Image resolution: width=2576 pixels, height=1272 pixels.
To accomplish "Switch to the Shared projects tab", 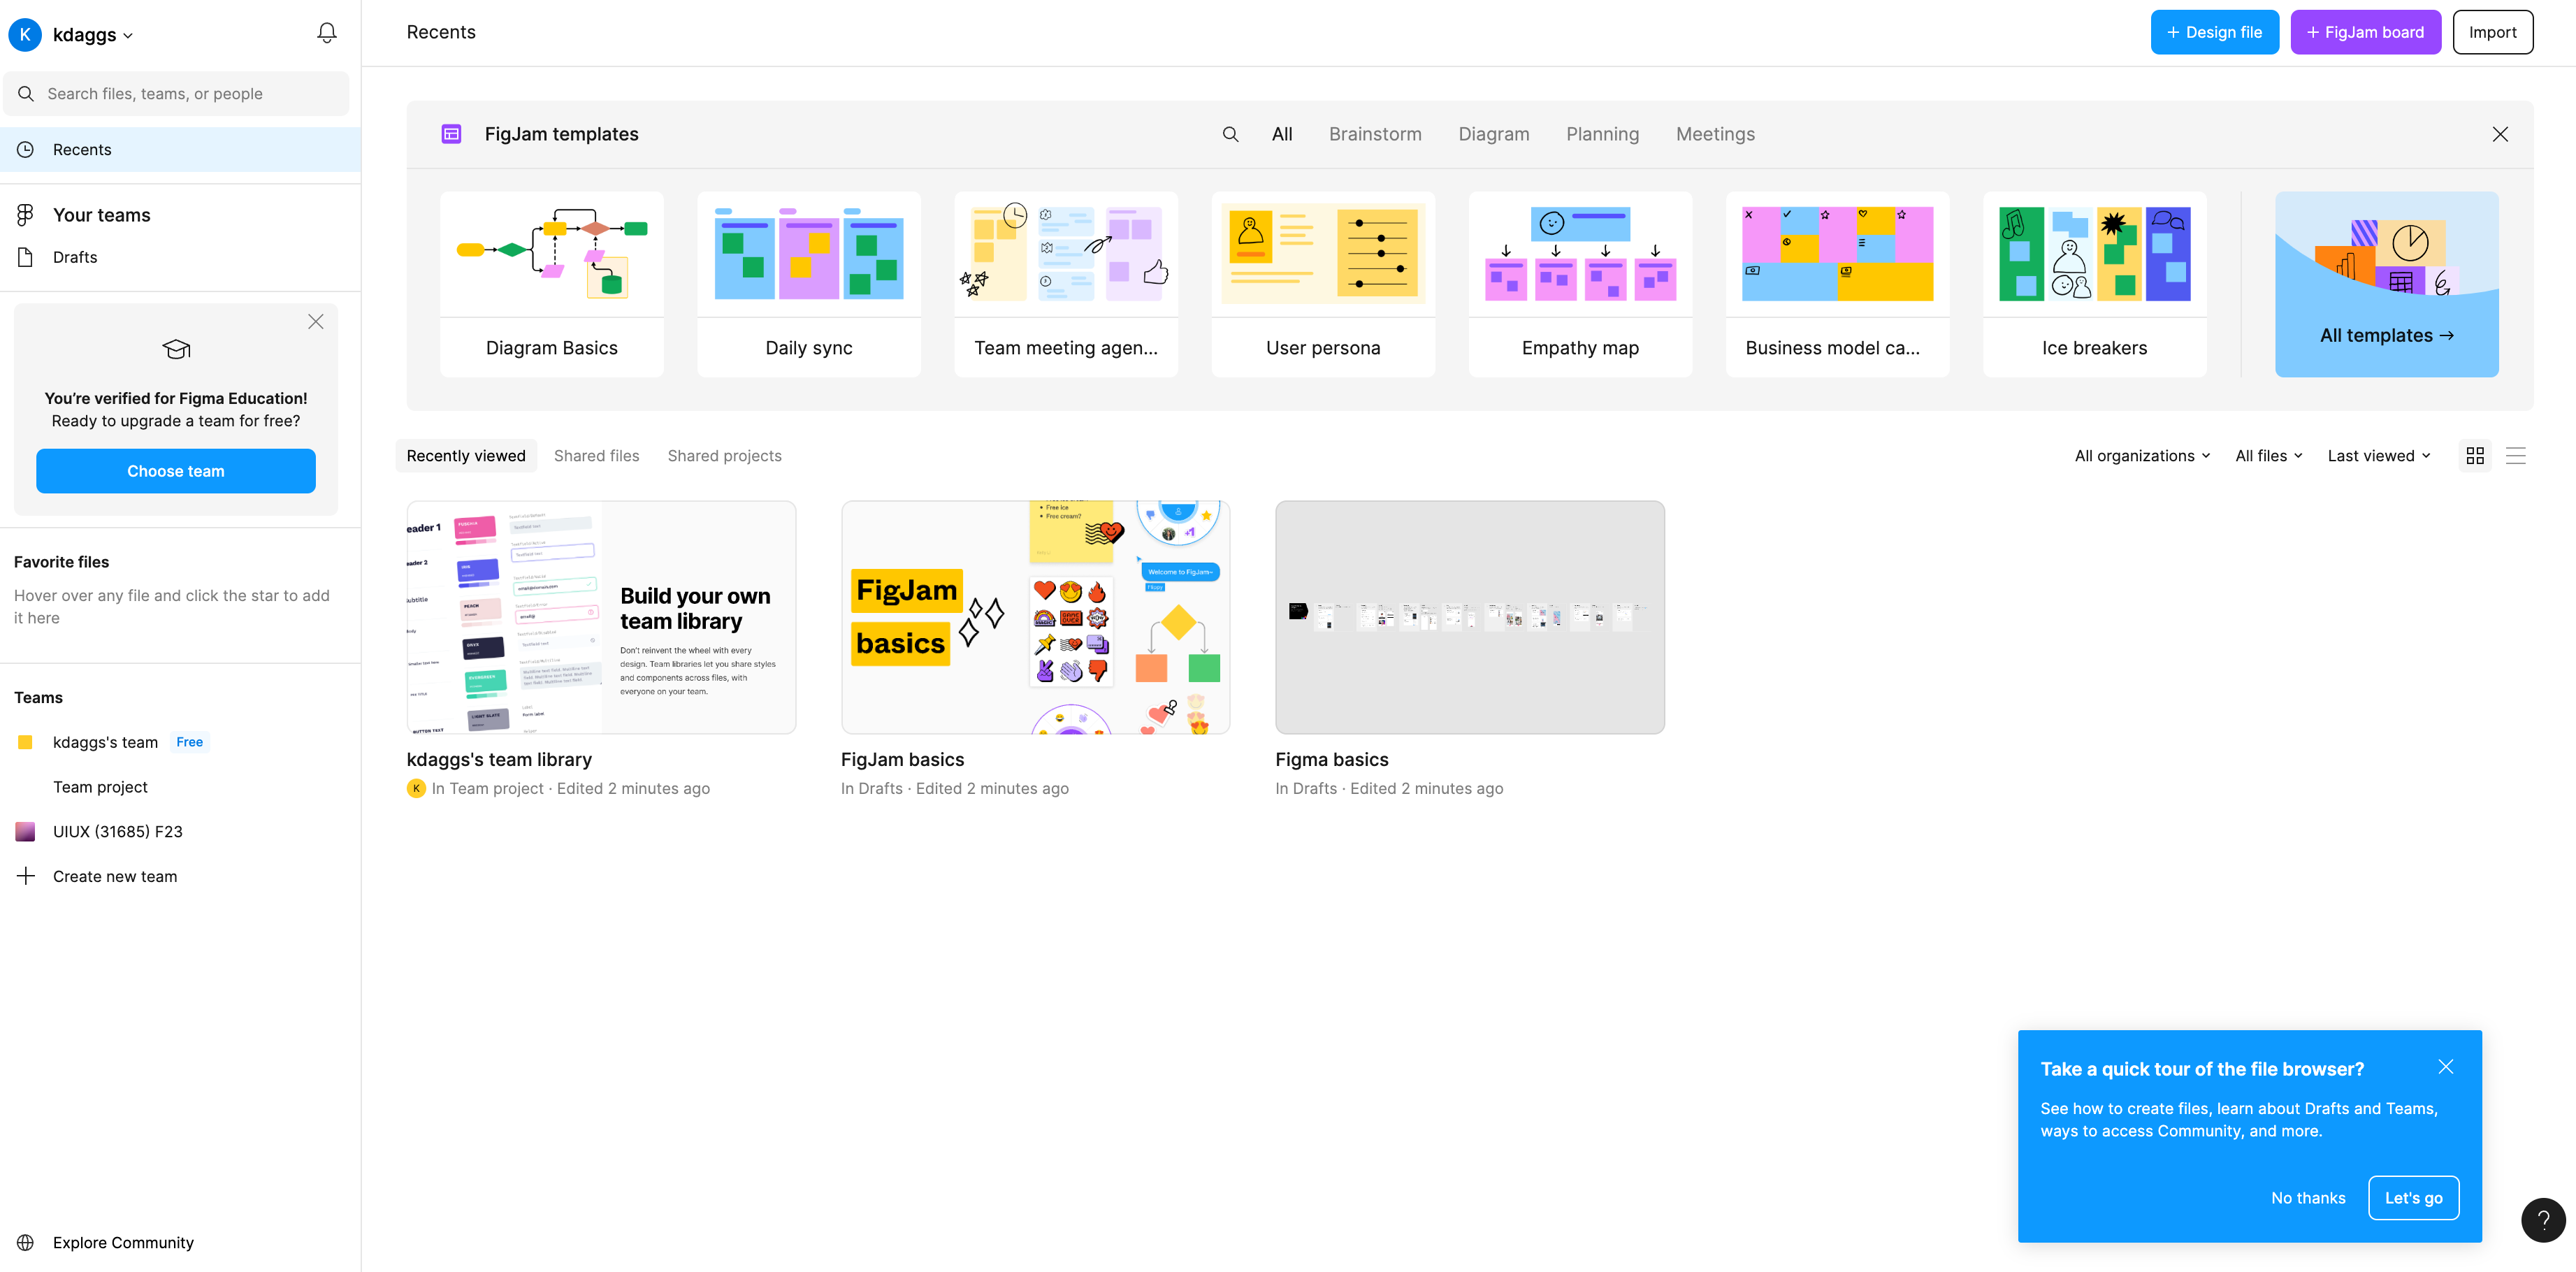I will tap(725, 456).
